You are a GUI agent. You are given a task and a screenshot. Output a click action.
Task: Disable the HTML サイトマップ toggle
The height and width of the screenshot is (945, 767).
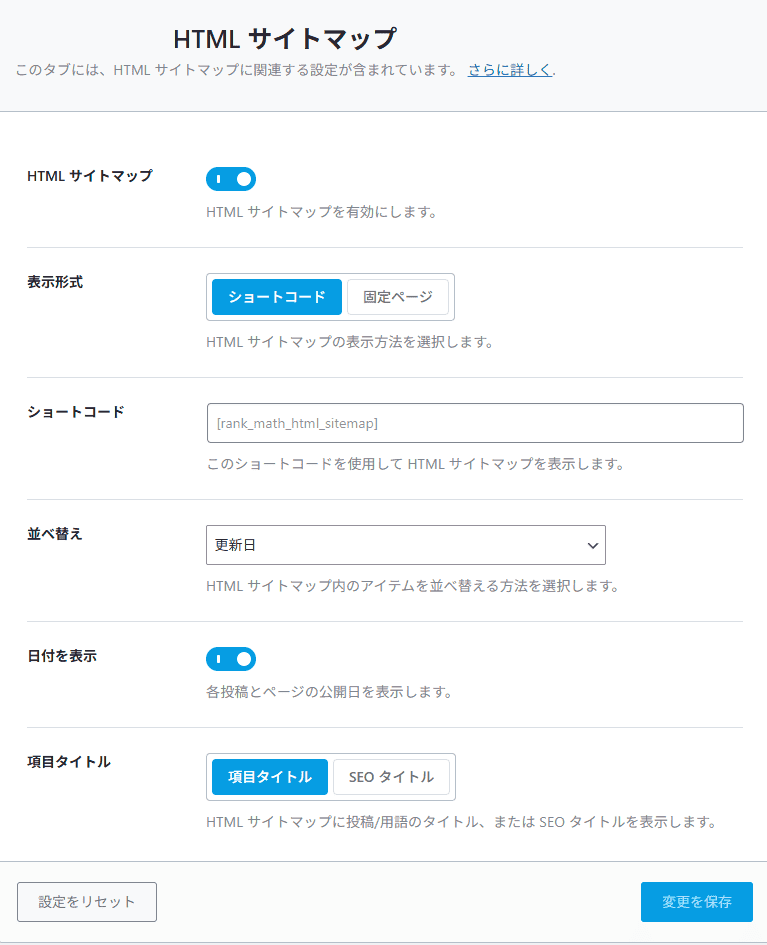(x=231, y=179)
